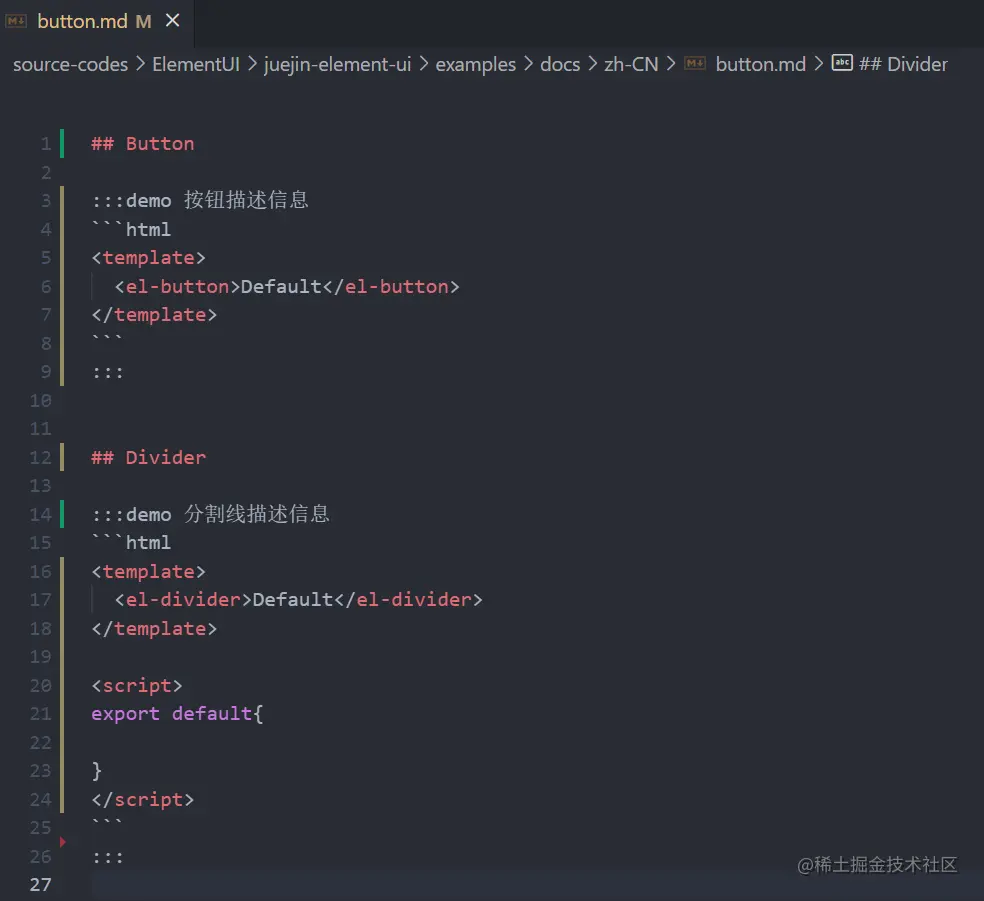This screenshot has width=984, height=901.
Task: Click the el-divider Default code line
Action: (298, 600)
